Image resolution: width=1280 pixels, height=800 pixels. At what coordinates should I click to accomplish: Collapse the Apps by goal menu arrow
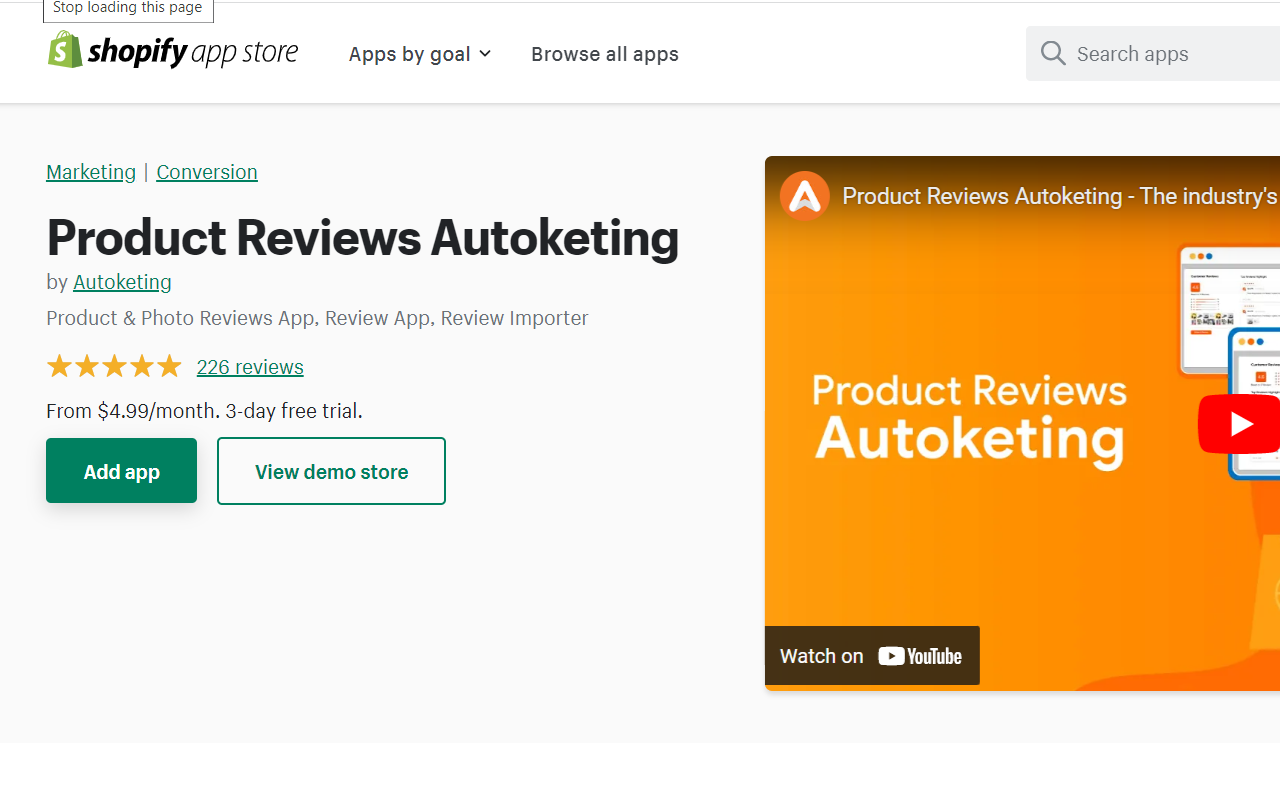484,54
